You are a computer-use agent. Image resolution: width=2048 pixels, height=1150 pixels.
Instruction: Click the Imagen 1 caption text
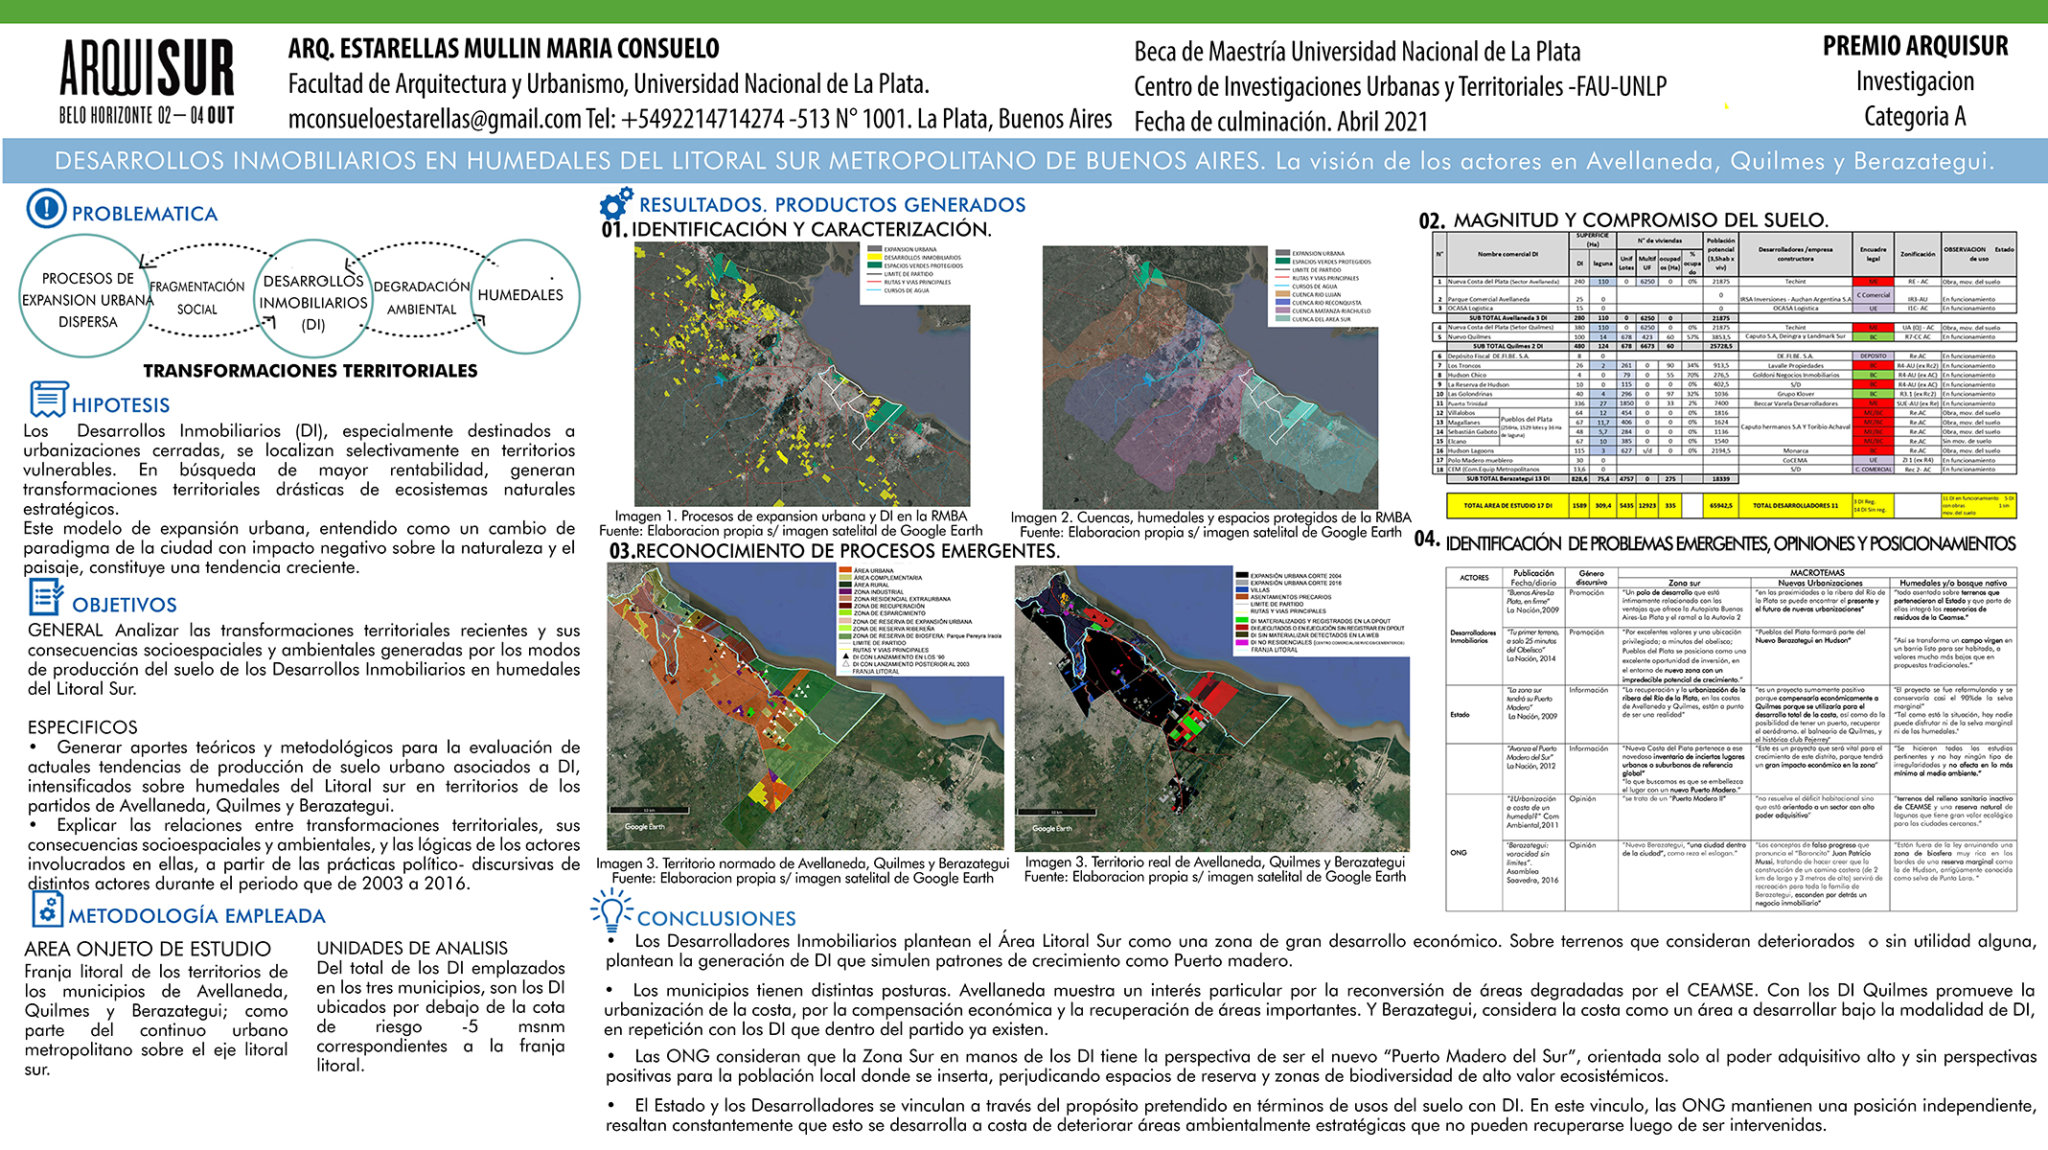click(791, 524)
